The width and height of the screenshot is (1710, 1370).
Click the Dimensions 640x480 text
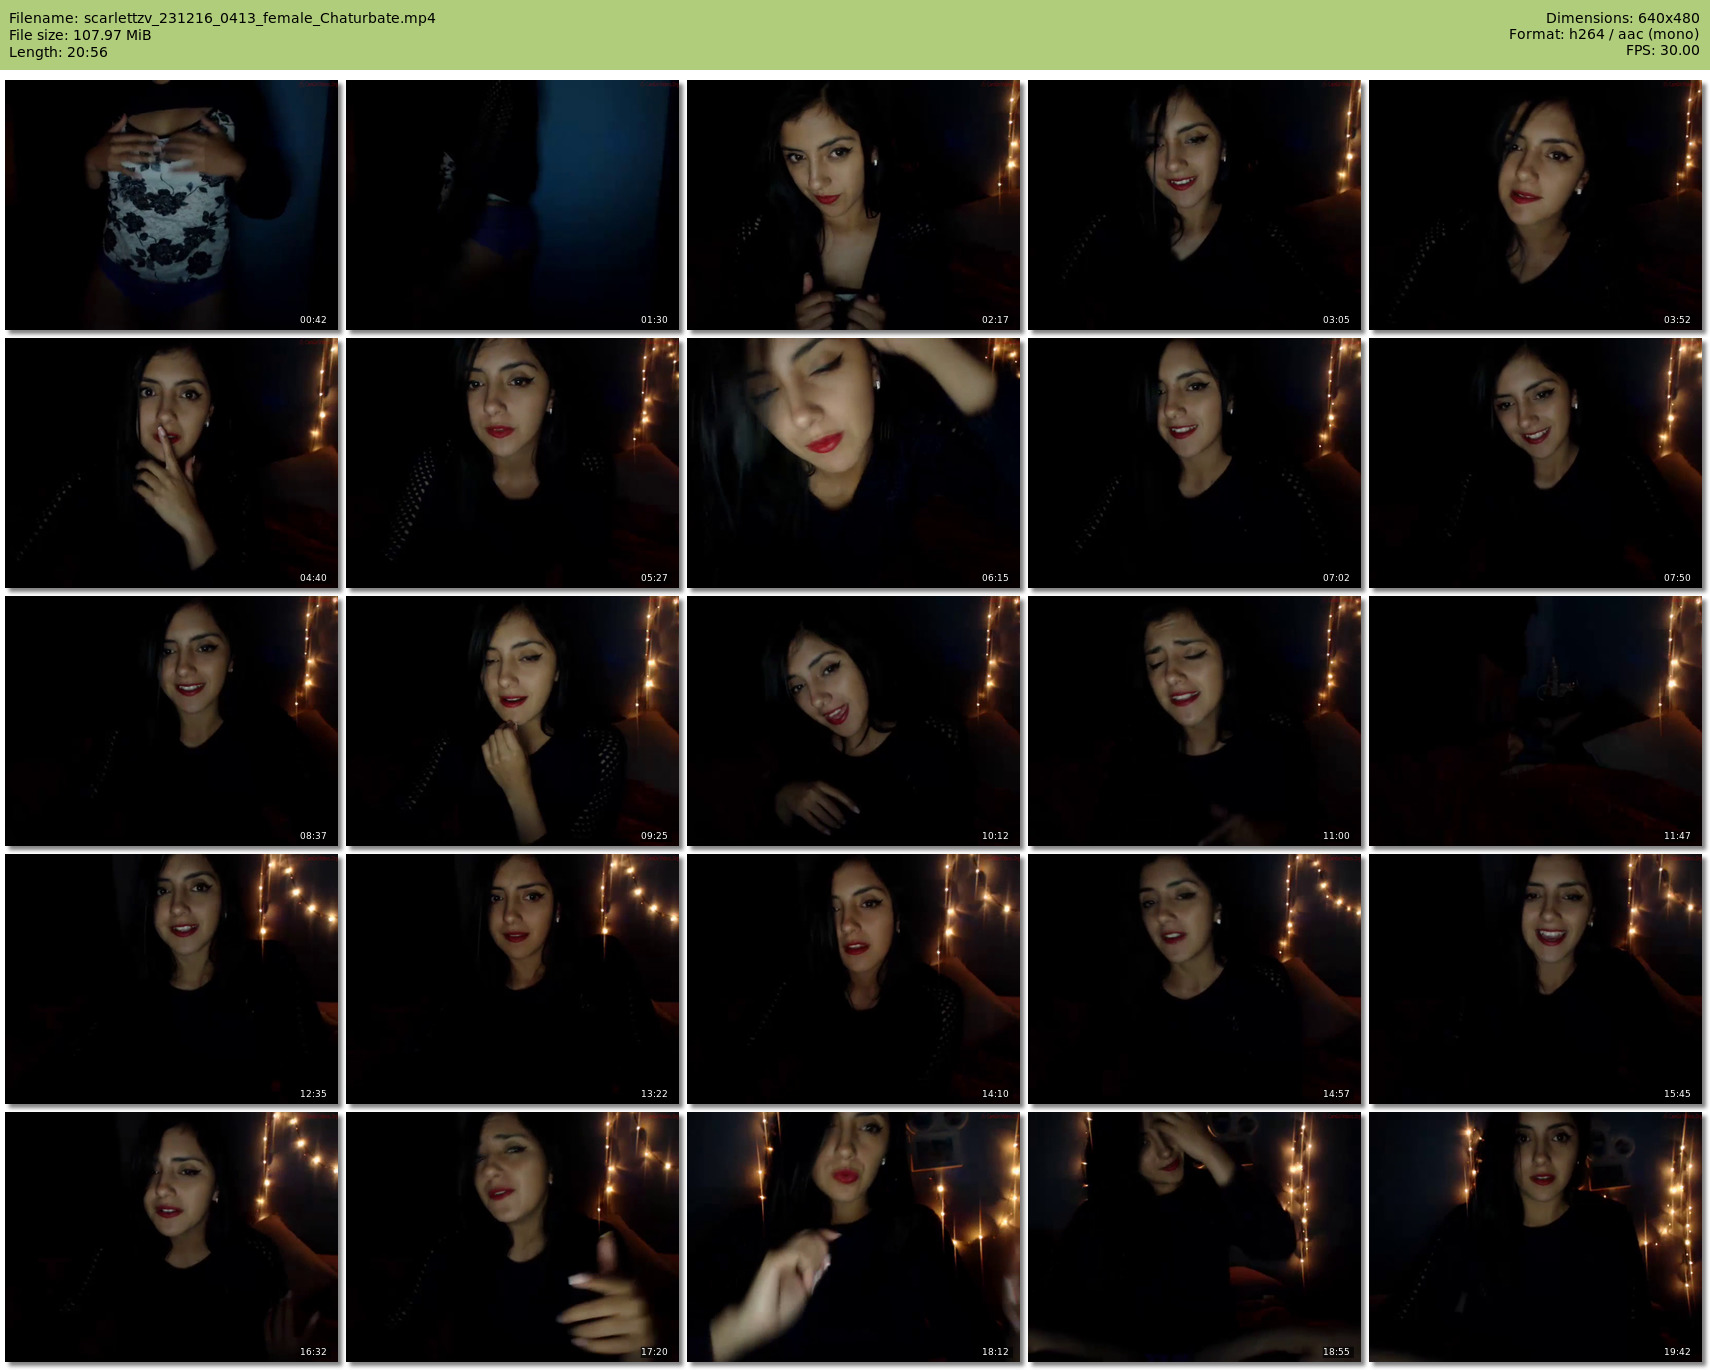pos(1622,18)
